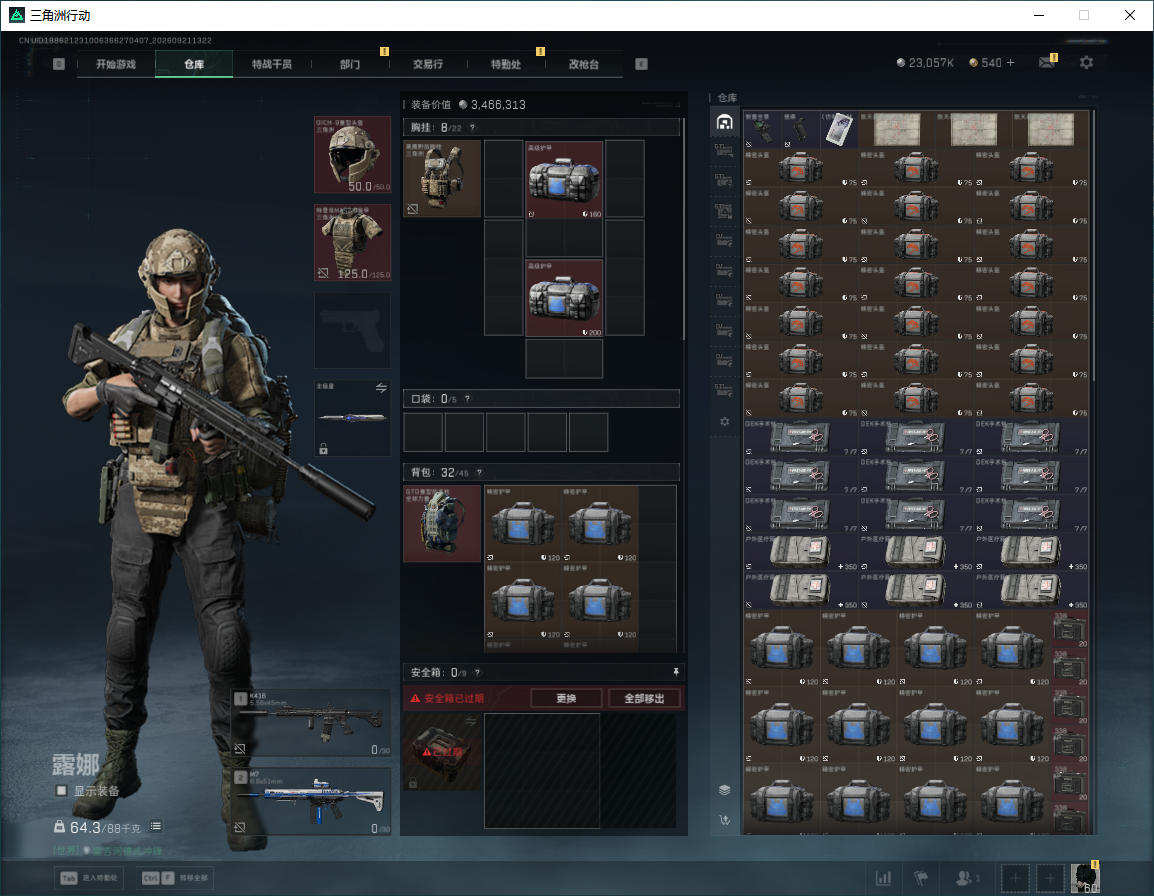
Task: Open the flag icon in bottom bar
Action: pyautogui.click(x=921, y=878)
